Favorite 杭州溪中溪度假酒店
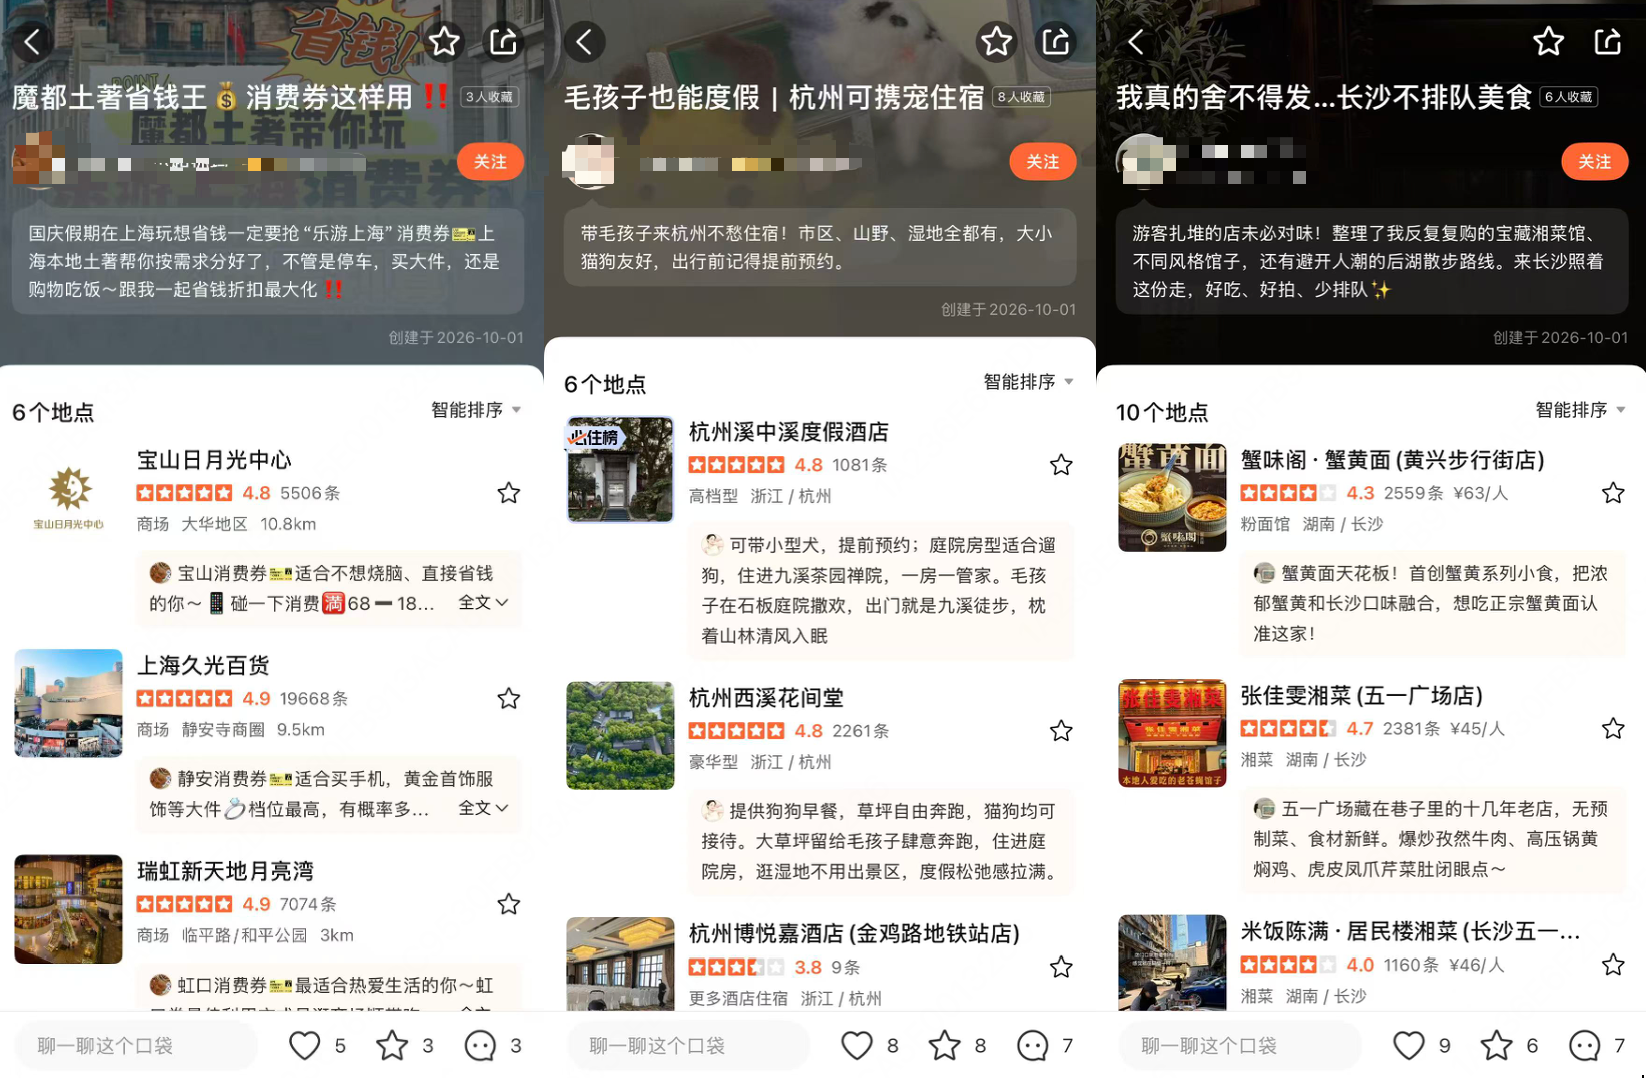 pos(1061,465)
